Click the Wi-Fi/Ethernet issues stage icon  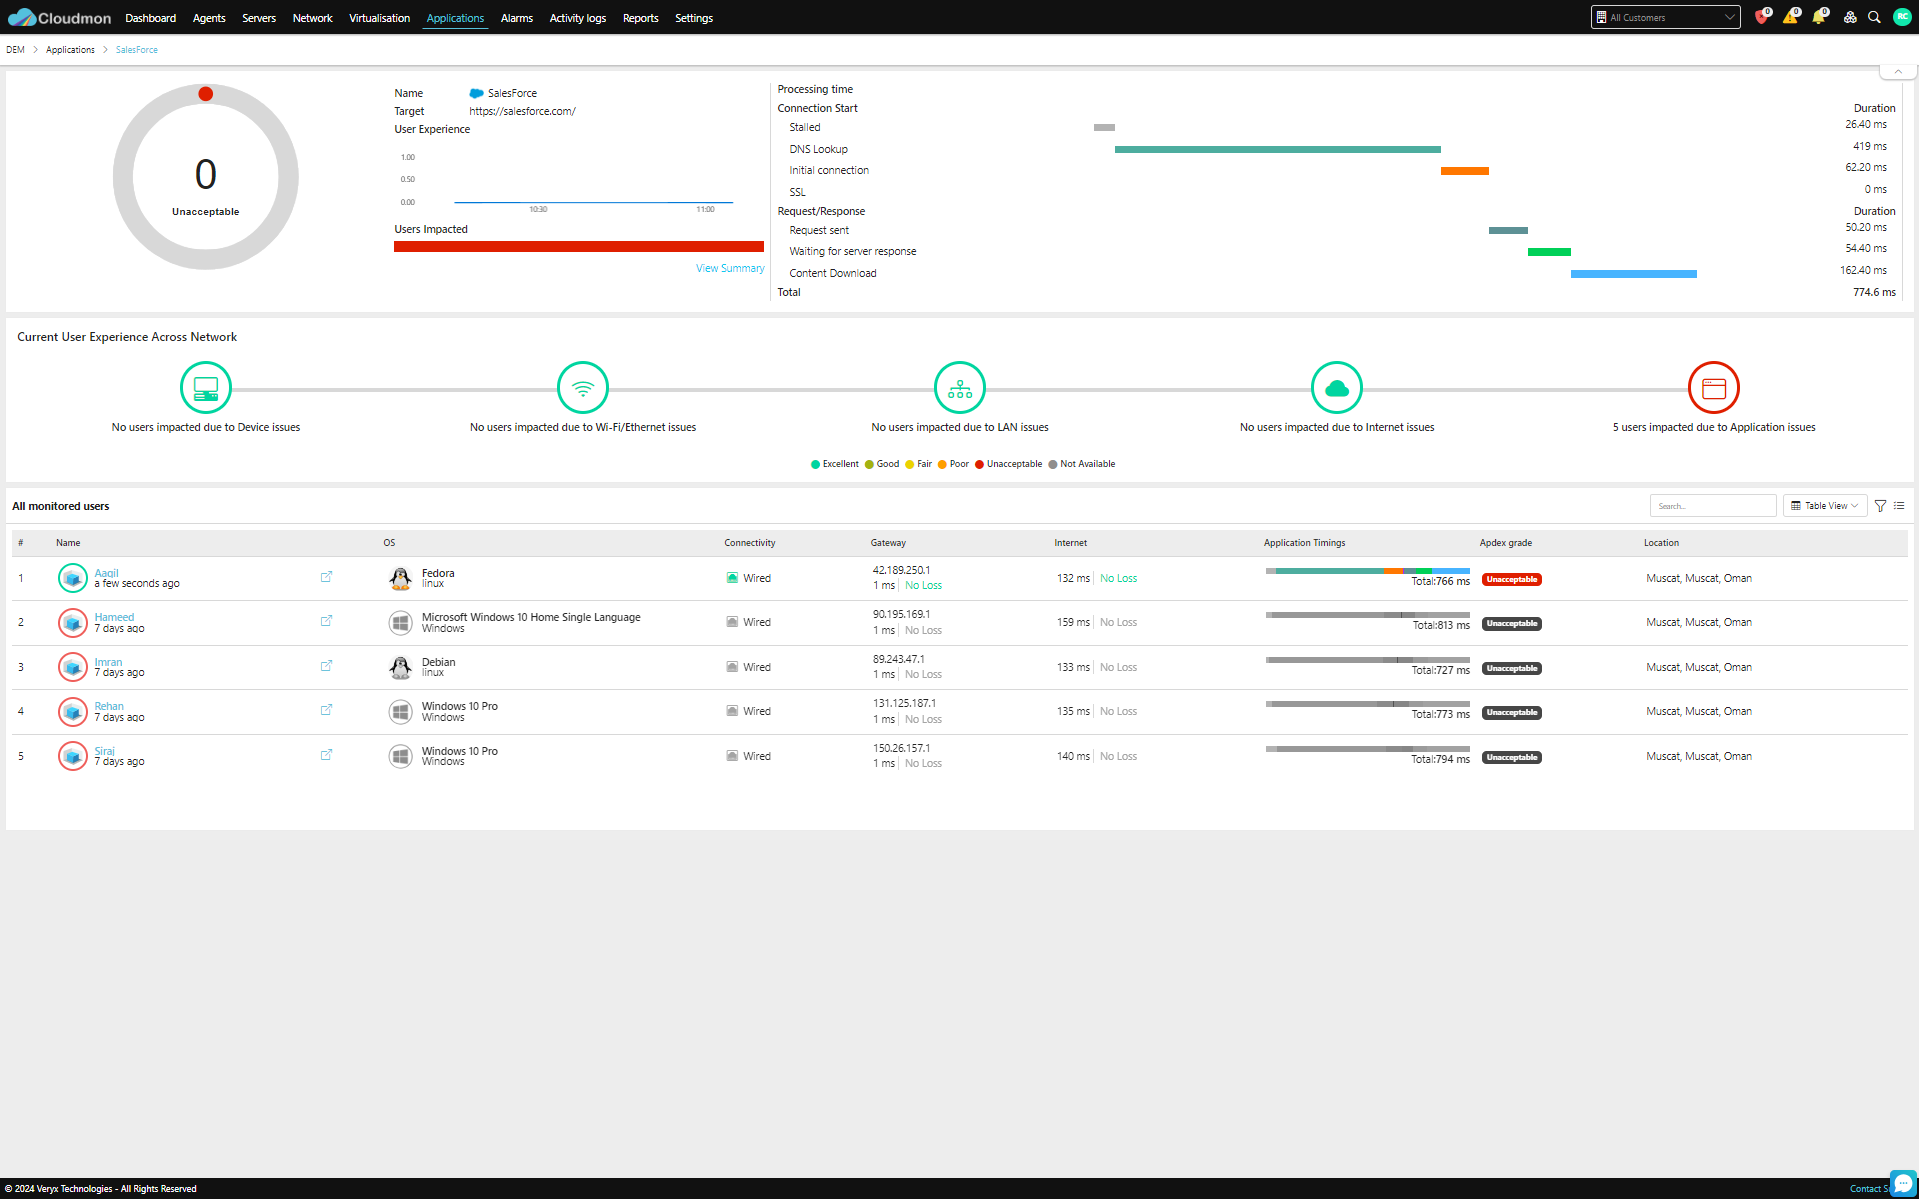click(583, 387)
